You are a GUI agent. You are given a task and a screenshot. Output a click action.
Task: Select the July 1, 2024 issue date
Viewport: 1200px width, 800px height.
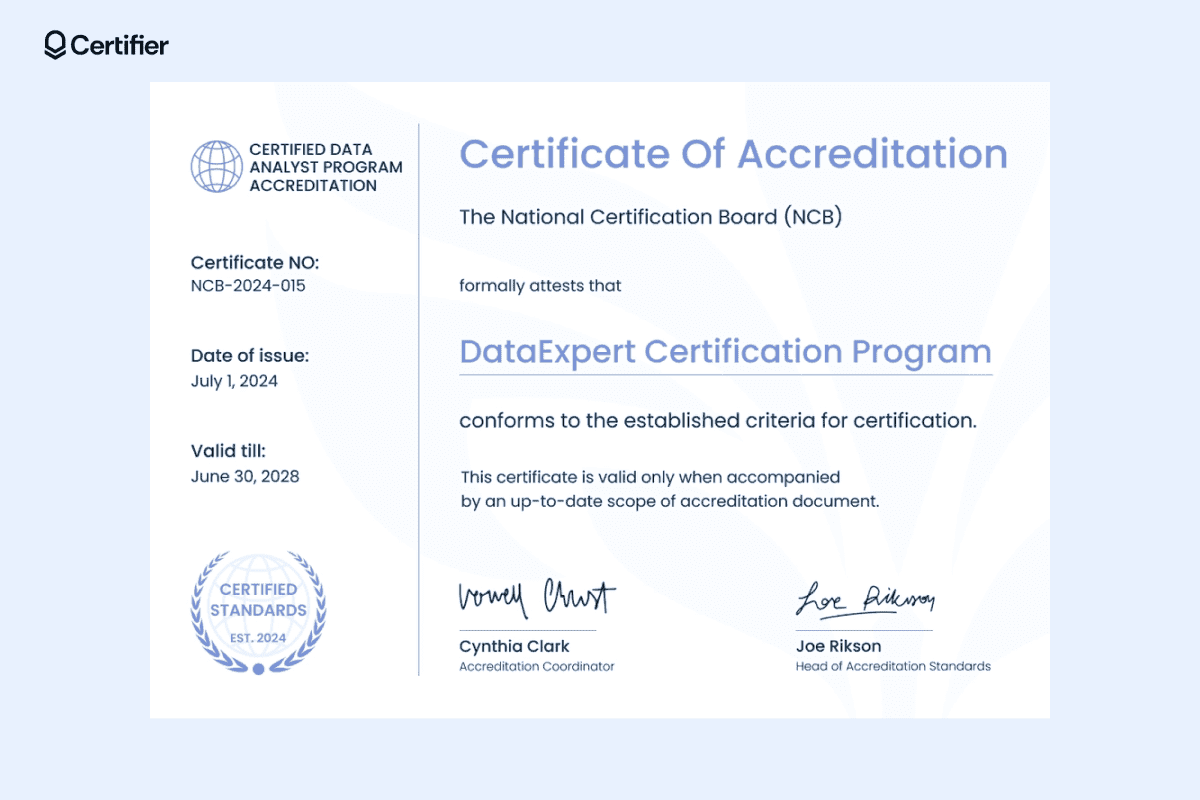[234, 381]
